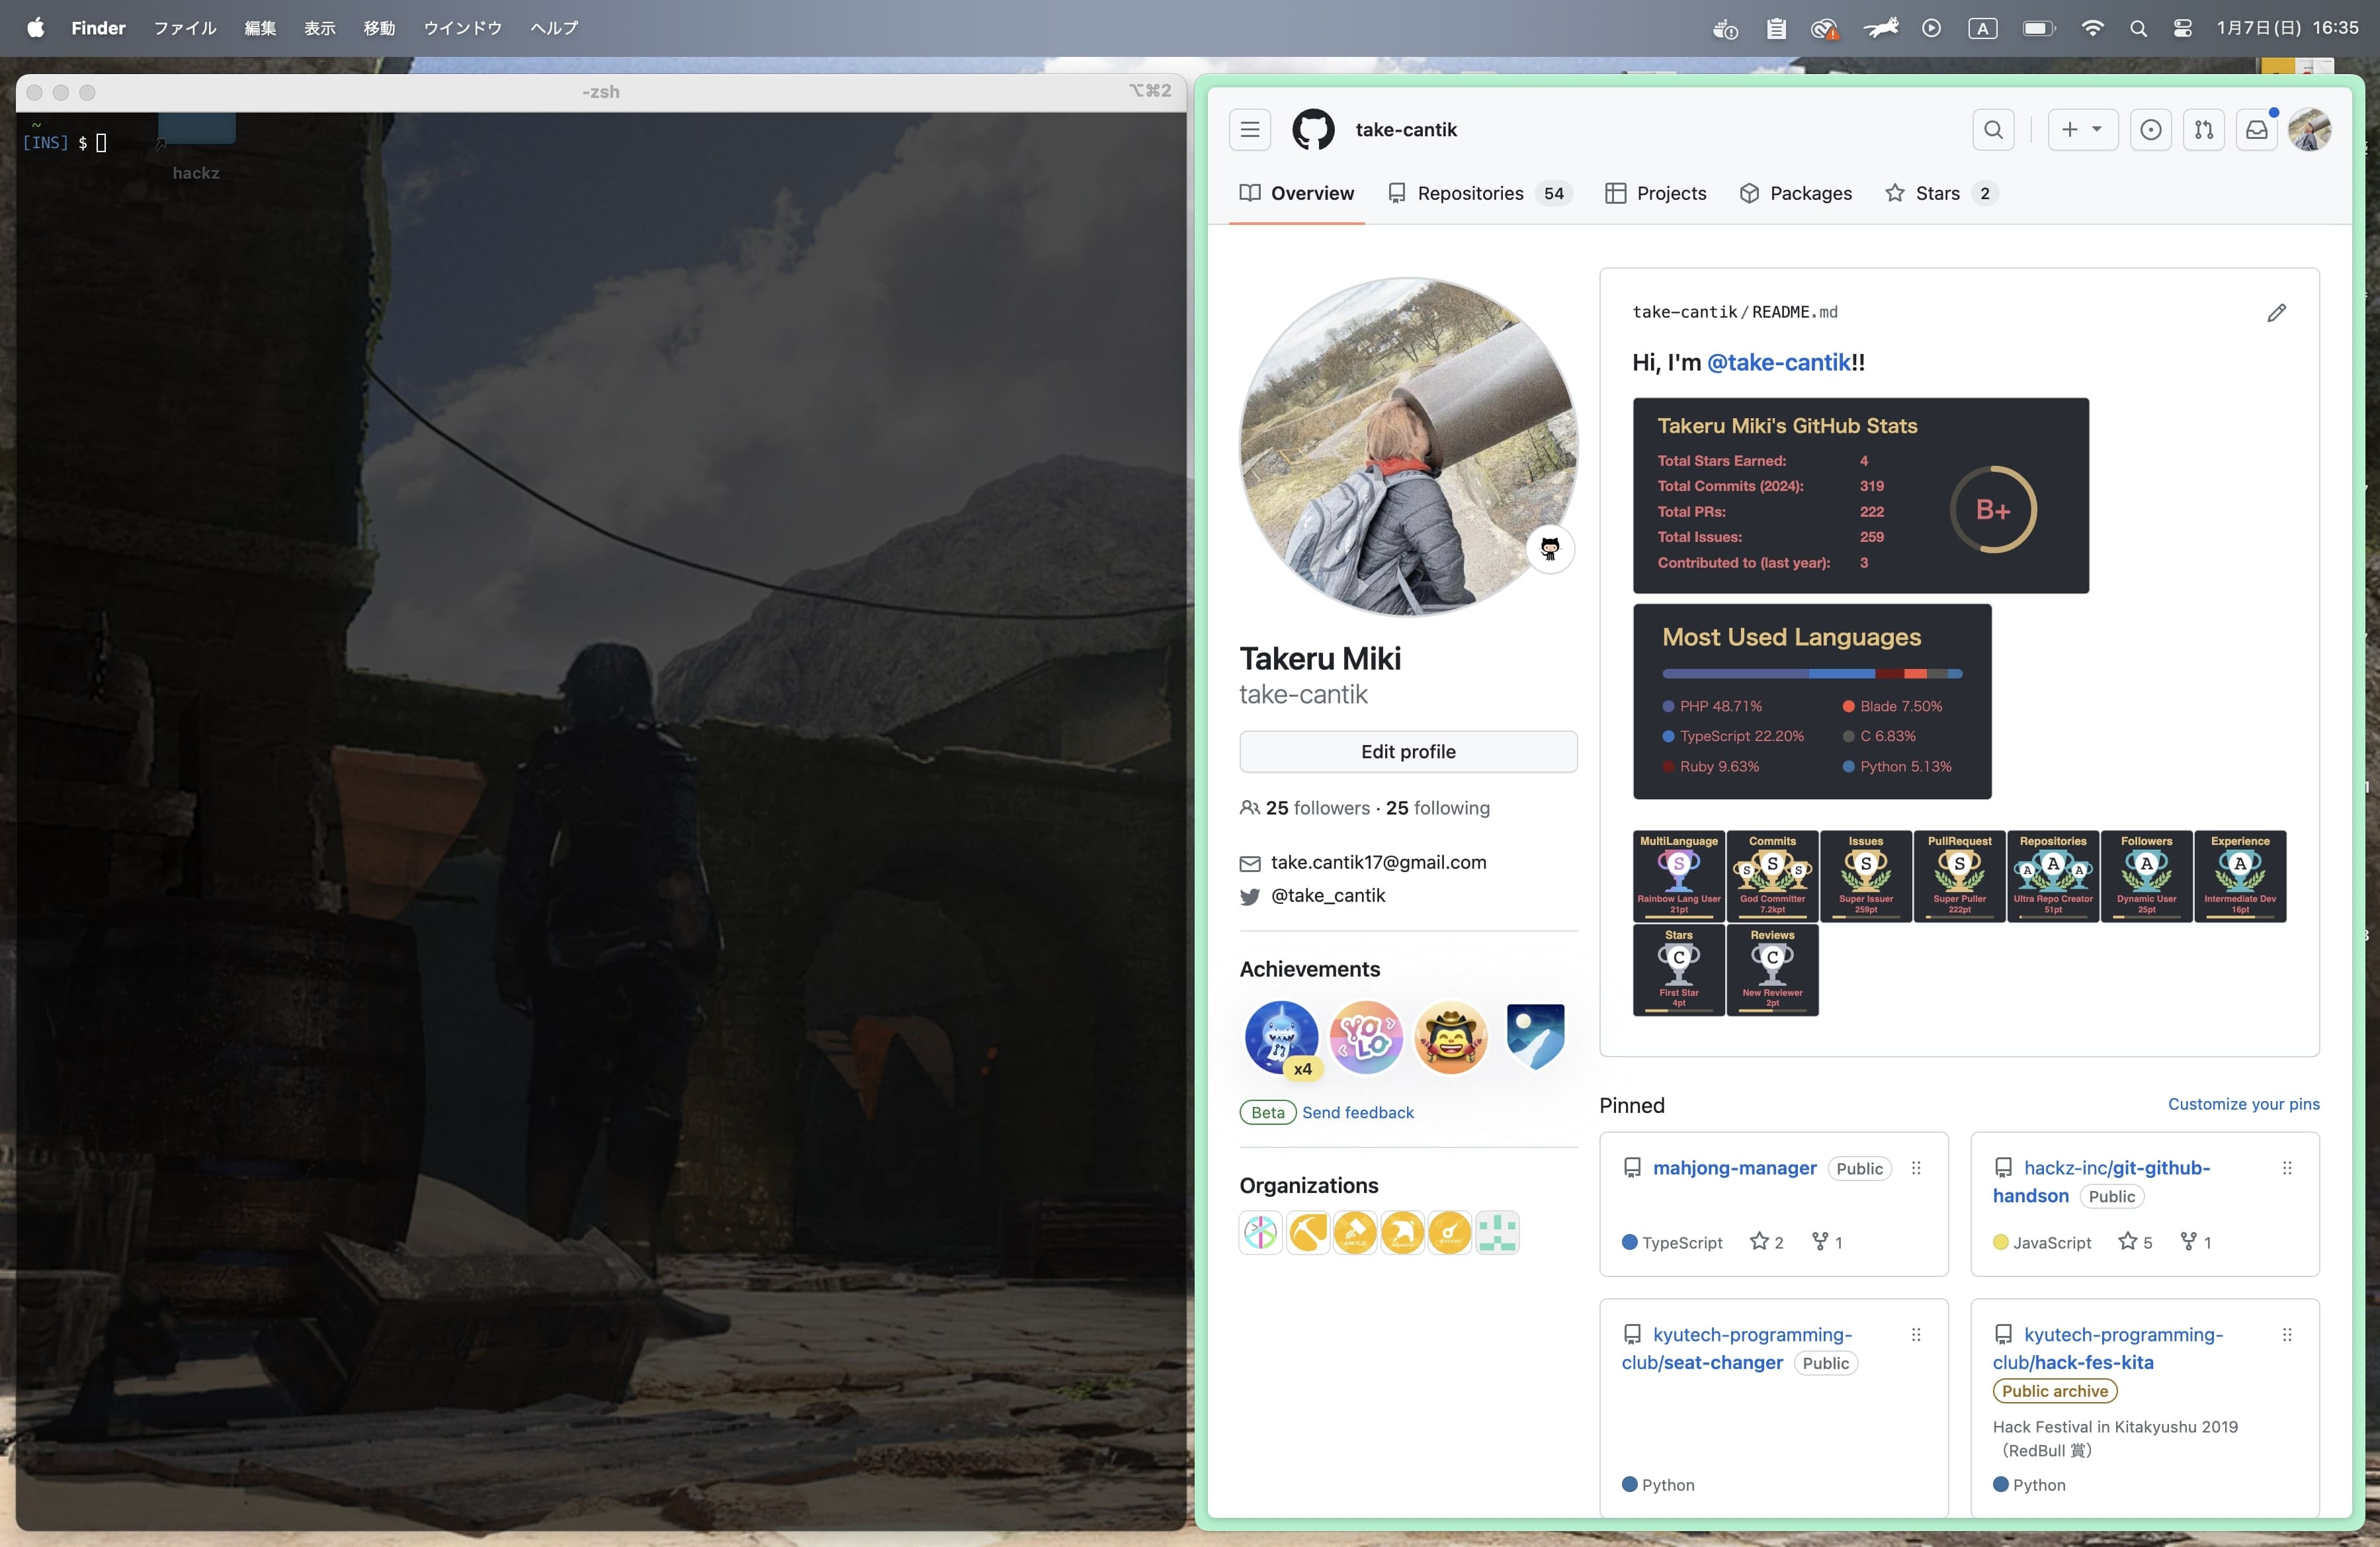The height and width of the screenshot is (1547, 2380).
Task: Switch to the Packages tab
Action: pos(1795,194)
